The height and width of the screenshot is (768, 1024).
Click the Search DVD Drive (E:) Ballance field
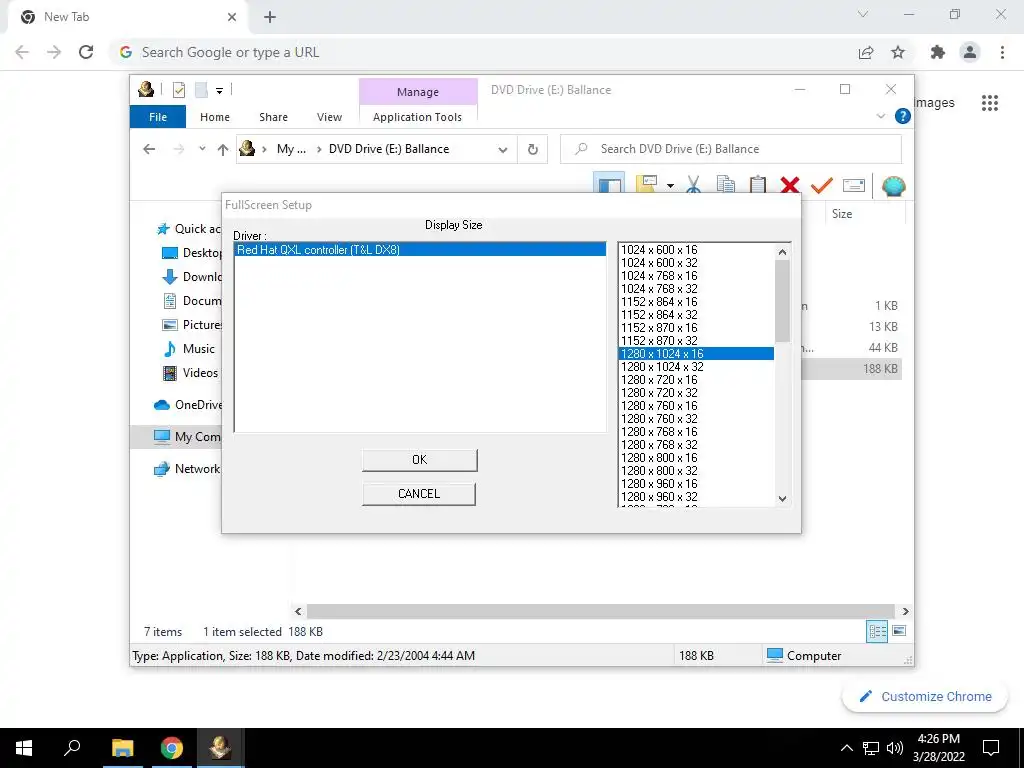731,149
